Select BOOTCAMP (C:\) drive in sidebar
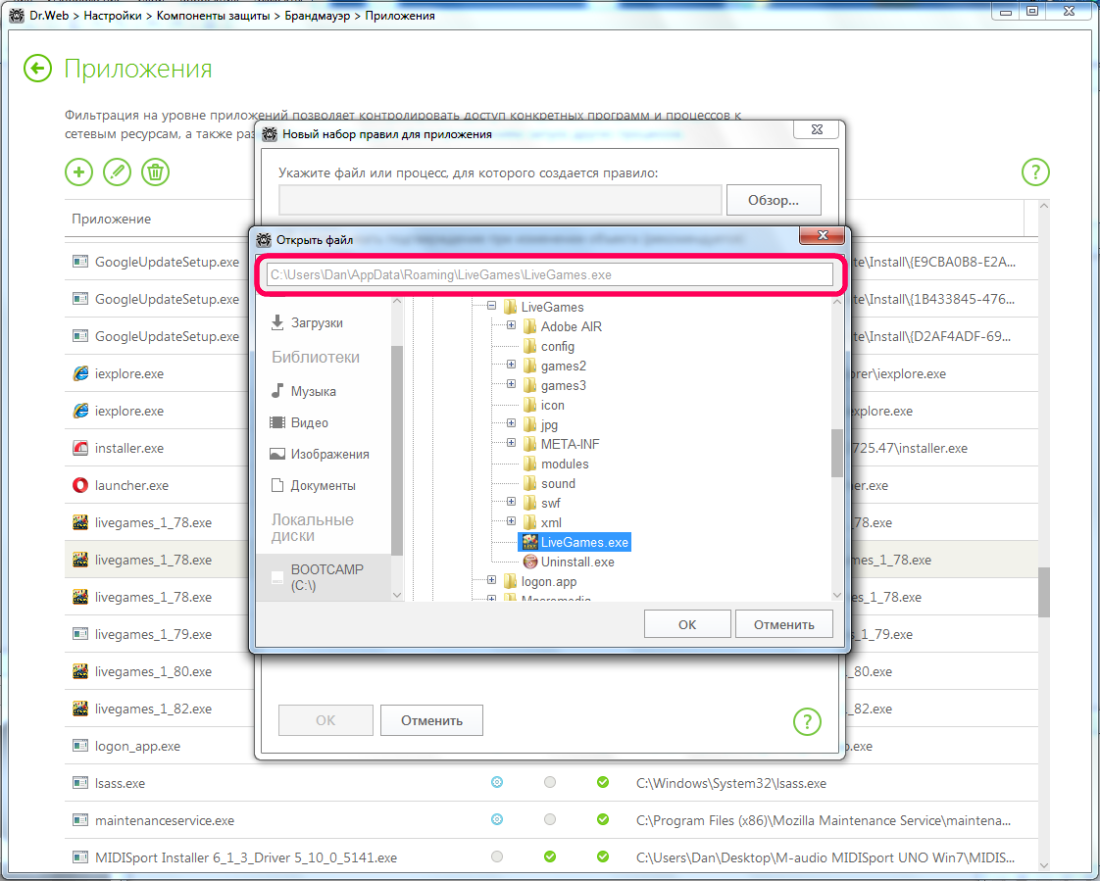The height and width of the screenshot is (881, 1100). [323, 577]
